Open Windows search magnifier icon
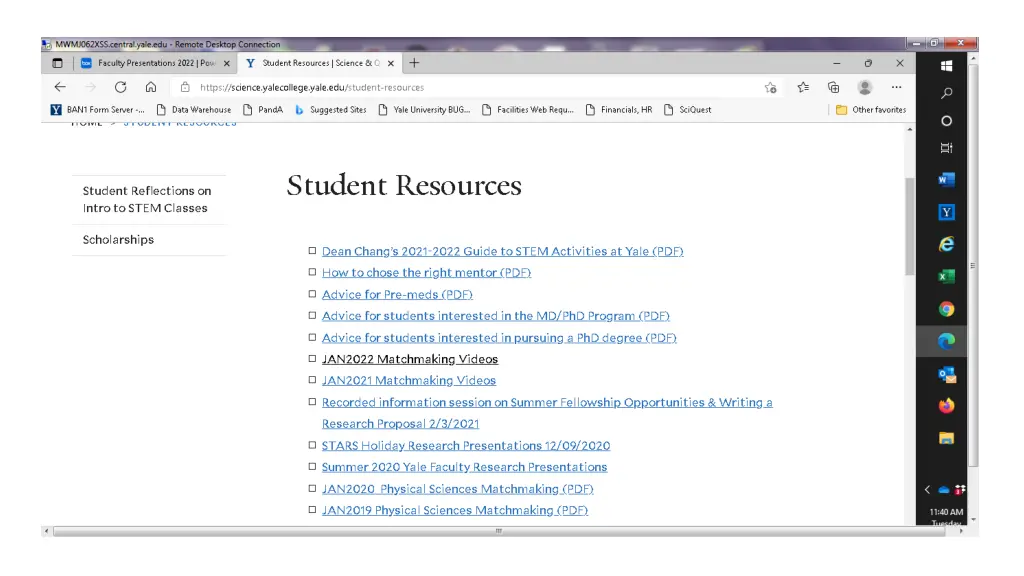This screenshot has width=1024, height=576. (x=946, y=93)
